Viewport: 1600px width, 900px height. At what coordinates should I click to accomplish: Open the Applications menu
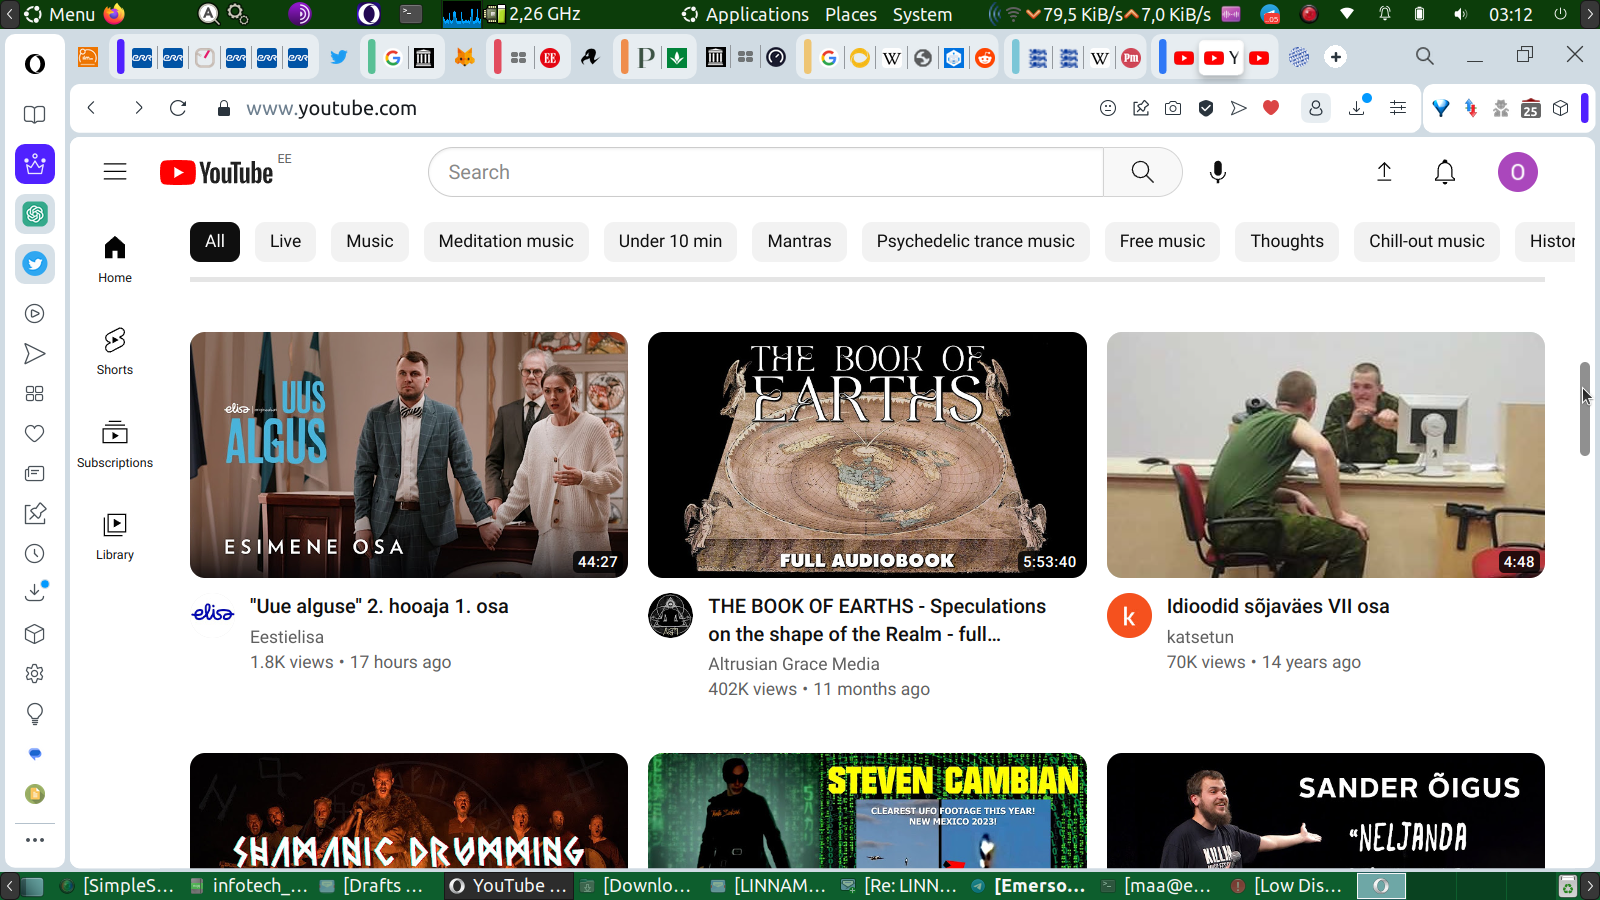745,14
